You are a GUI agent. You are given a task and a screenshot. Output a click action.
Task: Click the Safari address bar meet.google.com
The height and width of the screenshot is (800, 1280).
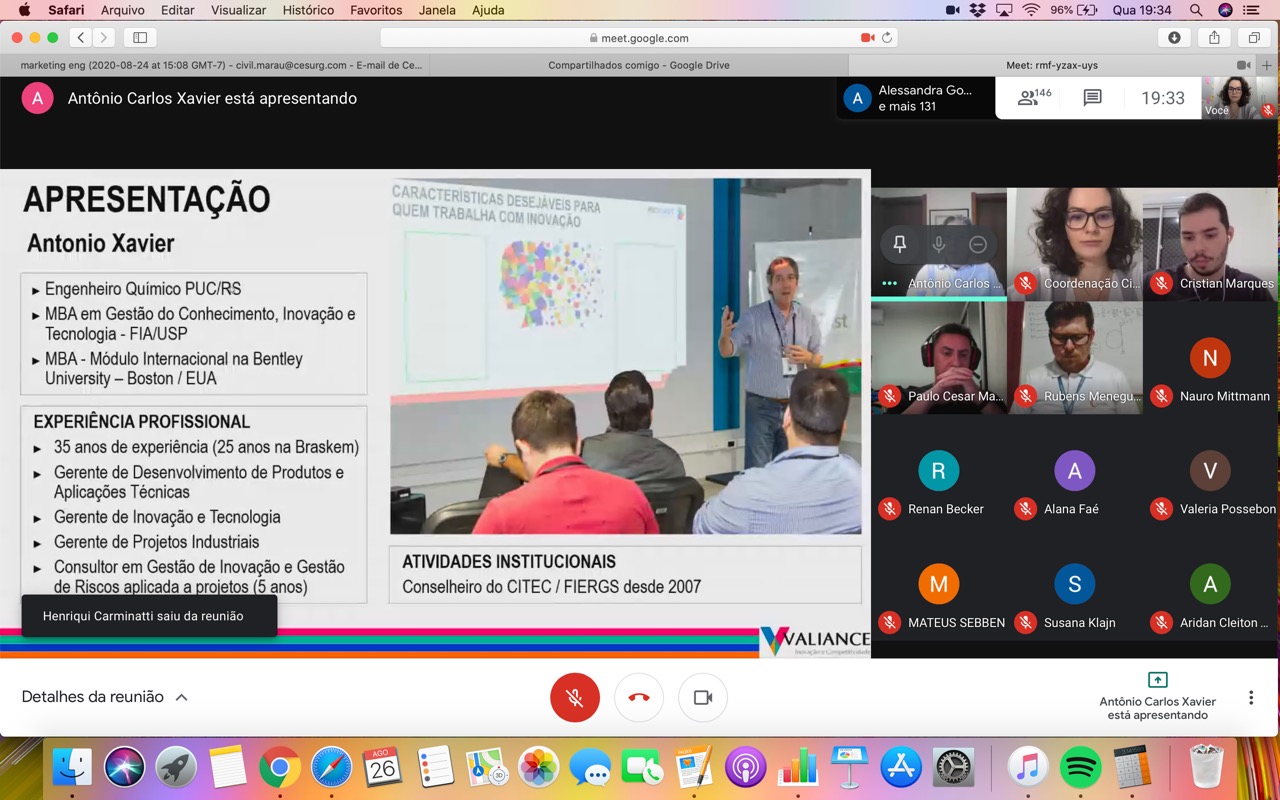640,38
